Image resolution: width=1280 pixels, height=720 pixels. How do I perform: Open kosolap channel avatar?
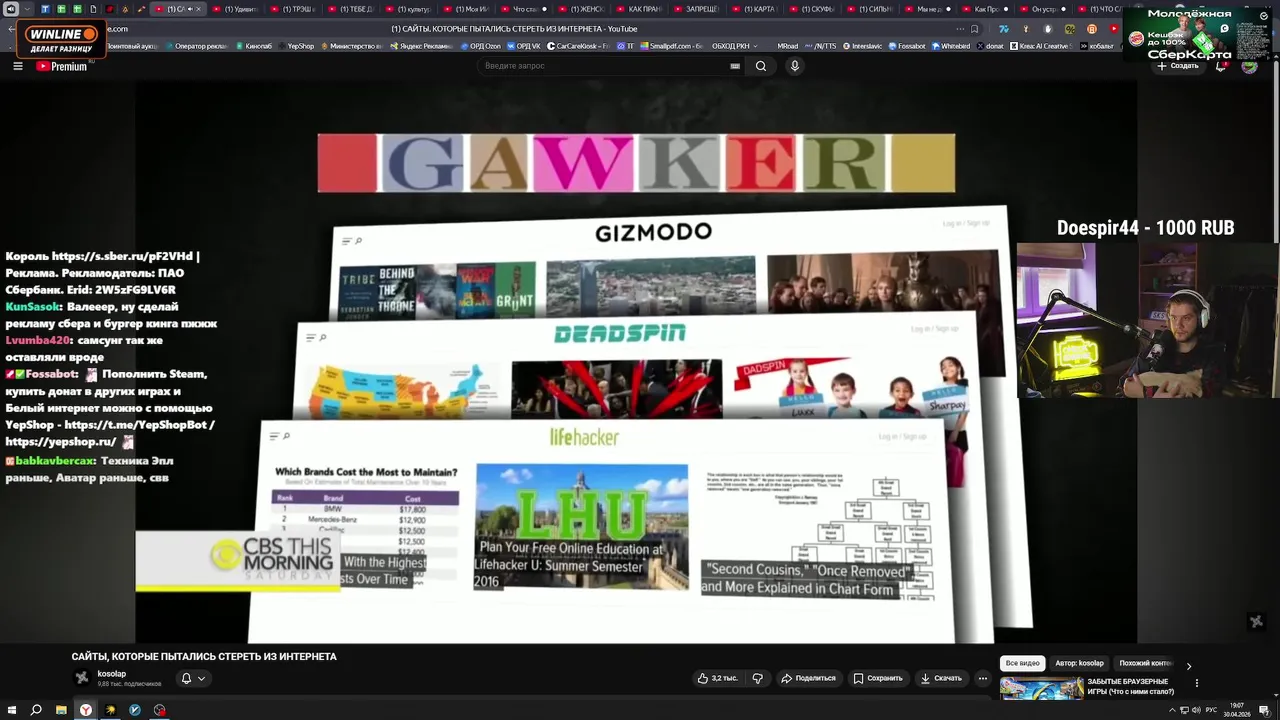pyautogui.click(x=82, y=678)
